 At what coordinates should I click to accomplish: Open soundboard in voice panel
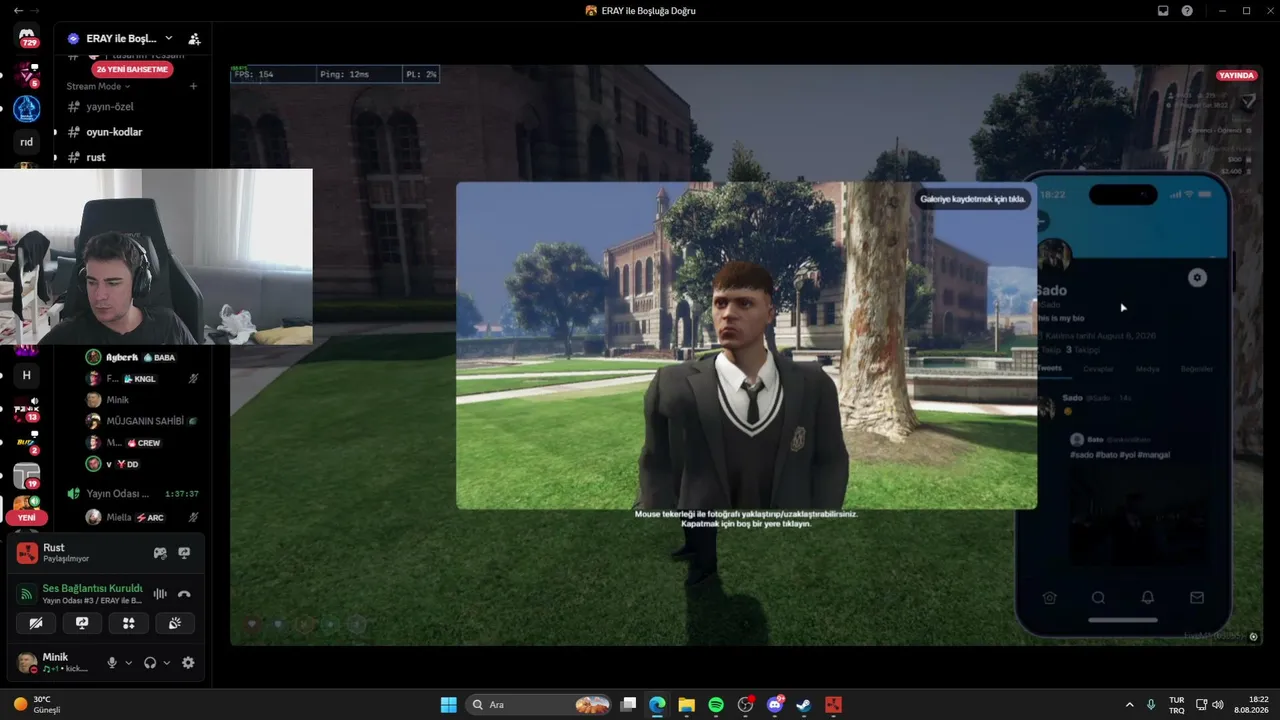pos(175,623)
